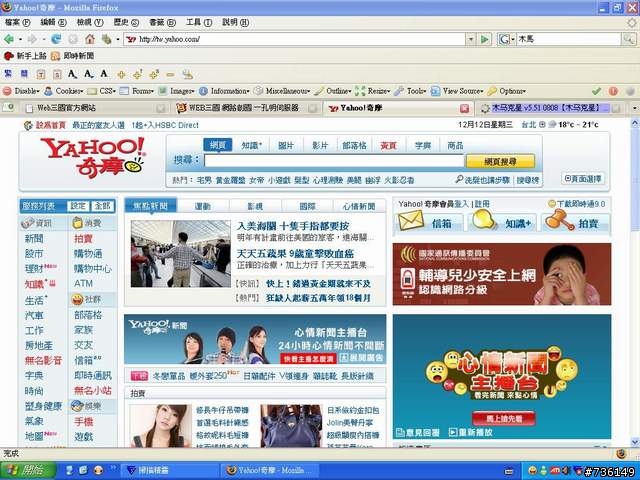
Task: Click the 設為首頁 link
Action: [x=50, y=125]
